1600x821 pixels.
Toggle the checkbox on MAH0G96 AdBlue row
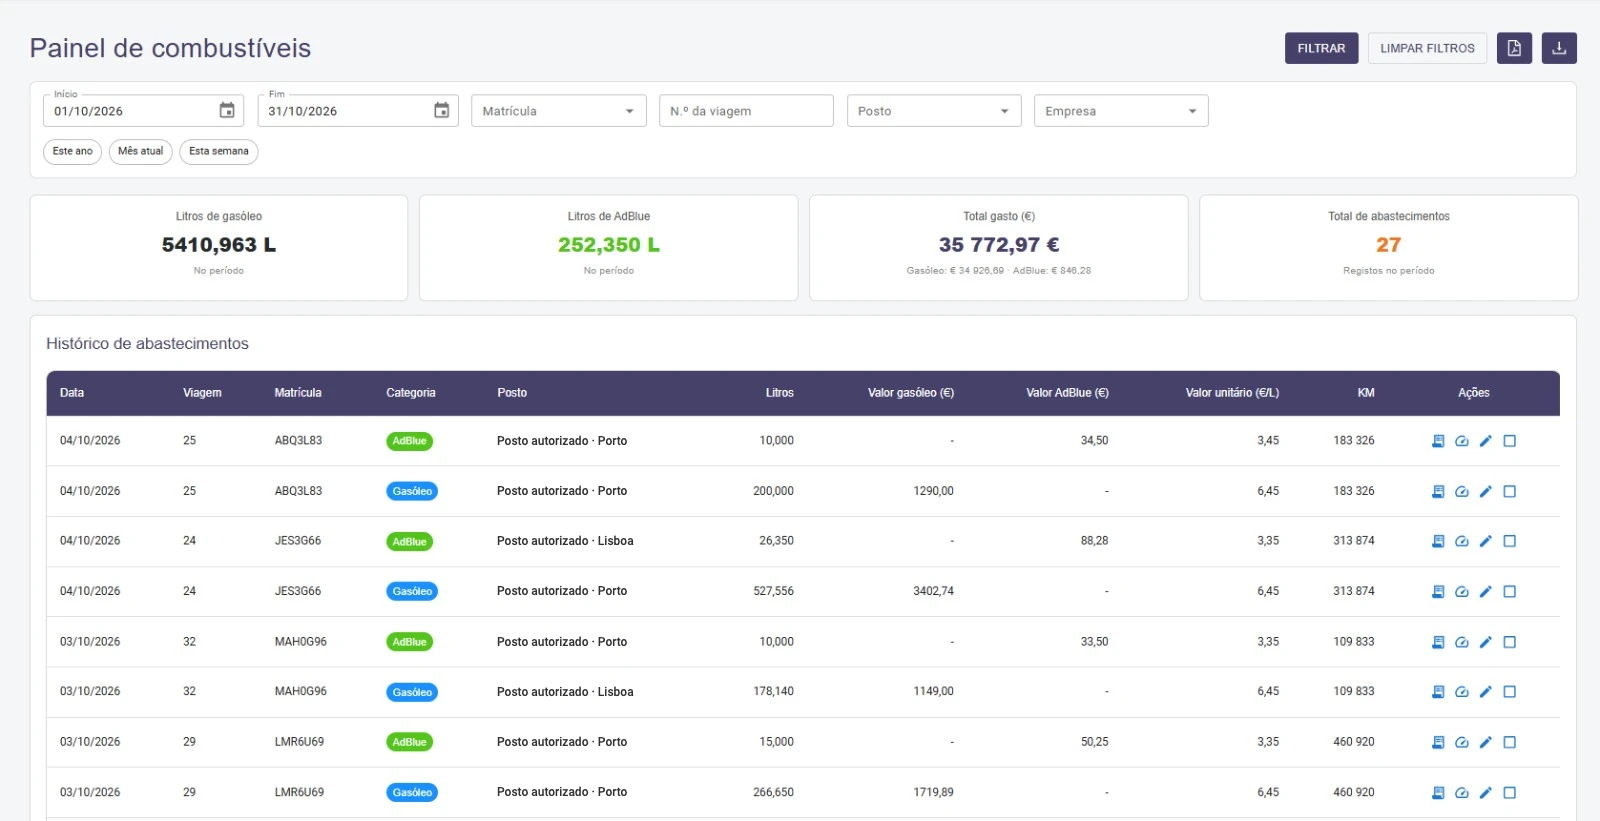[1510, 642]
